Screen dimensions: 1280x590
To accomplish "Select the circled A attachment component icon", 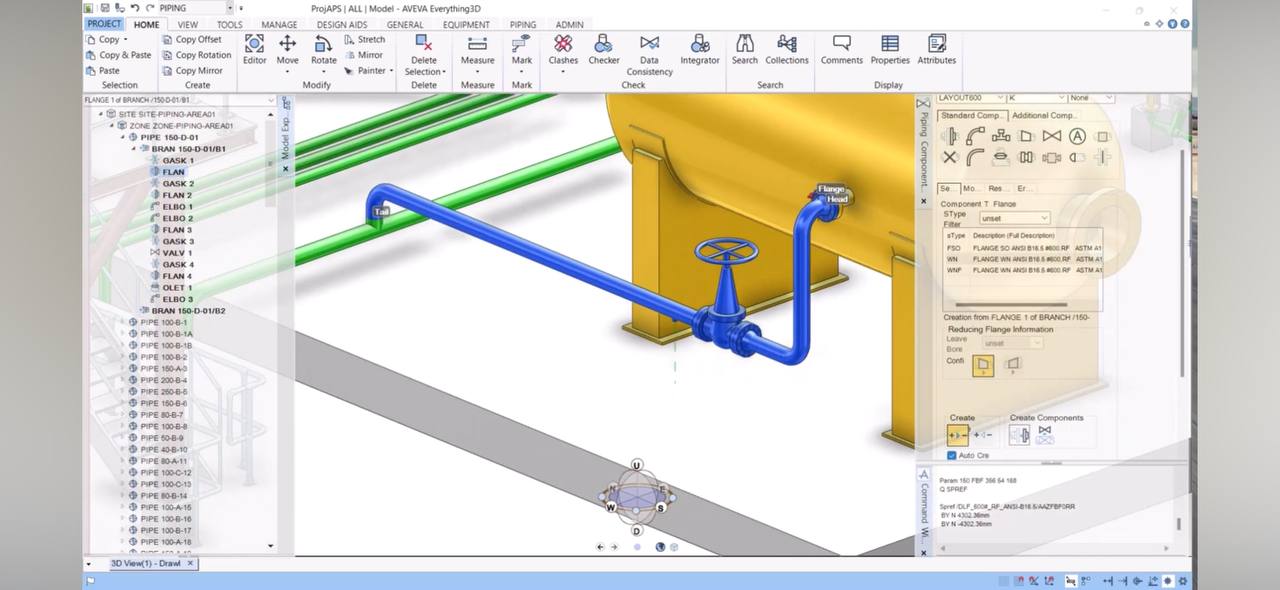I will click(x=1077, y=136).
